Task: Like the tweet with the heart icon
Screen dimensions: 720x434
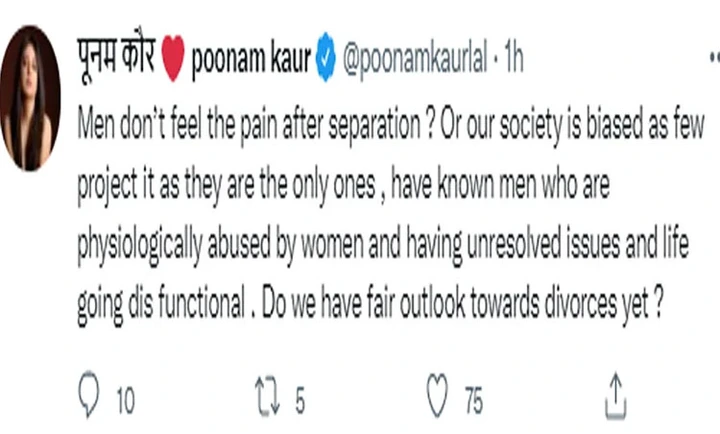Action: pyautogui.click(x=438, y=399)
